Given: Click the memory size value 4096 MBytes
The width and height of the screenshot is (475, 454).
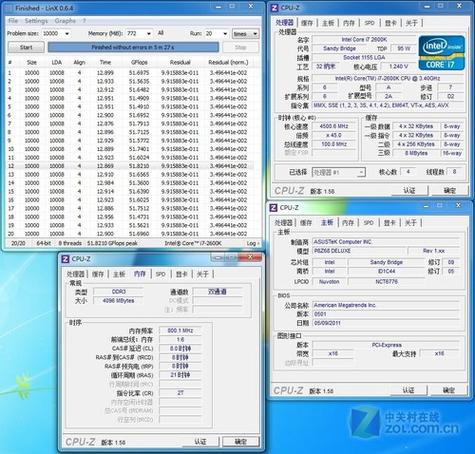Looking at the screenshot, I should pos(118,300).
